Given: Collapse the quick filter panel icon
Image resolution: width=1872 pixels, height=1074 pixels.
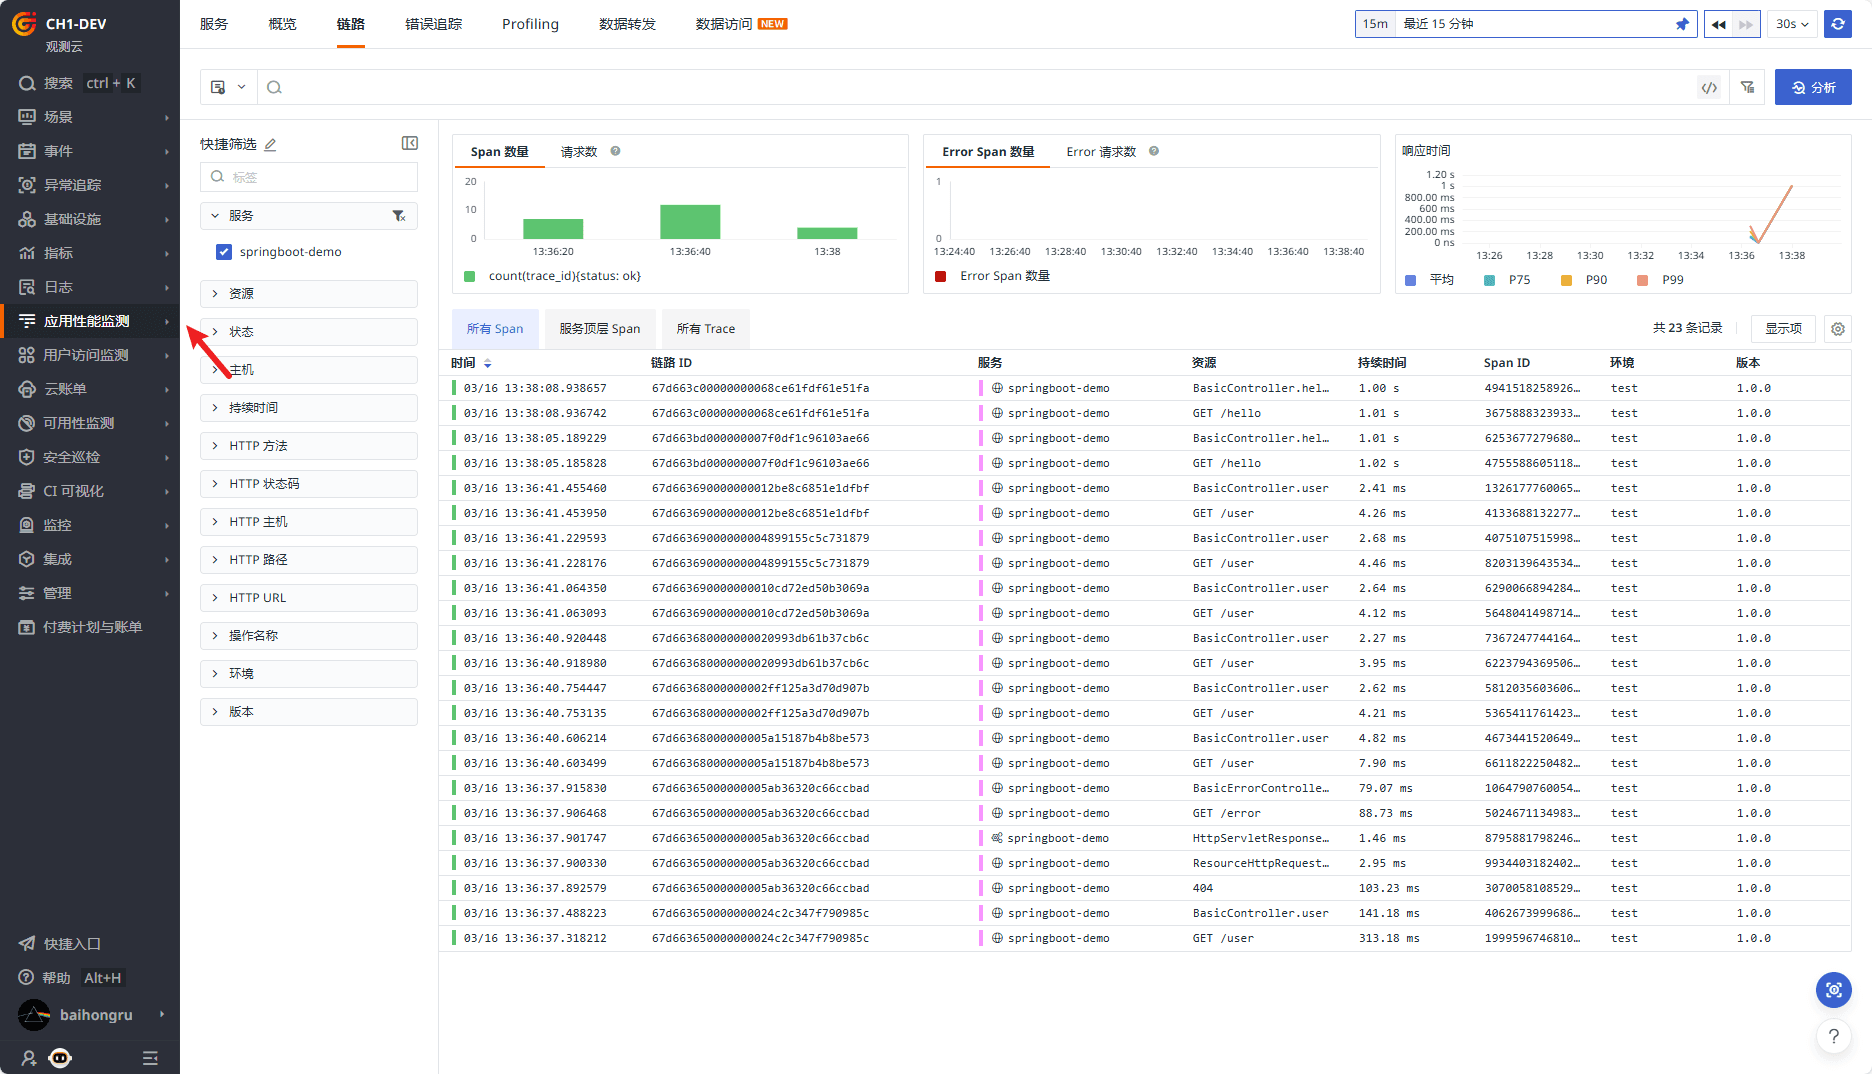Looking at the screenshot, I should [x=409, y=144].
